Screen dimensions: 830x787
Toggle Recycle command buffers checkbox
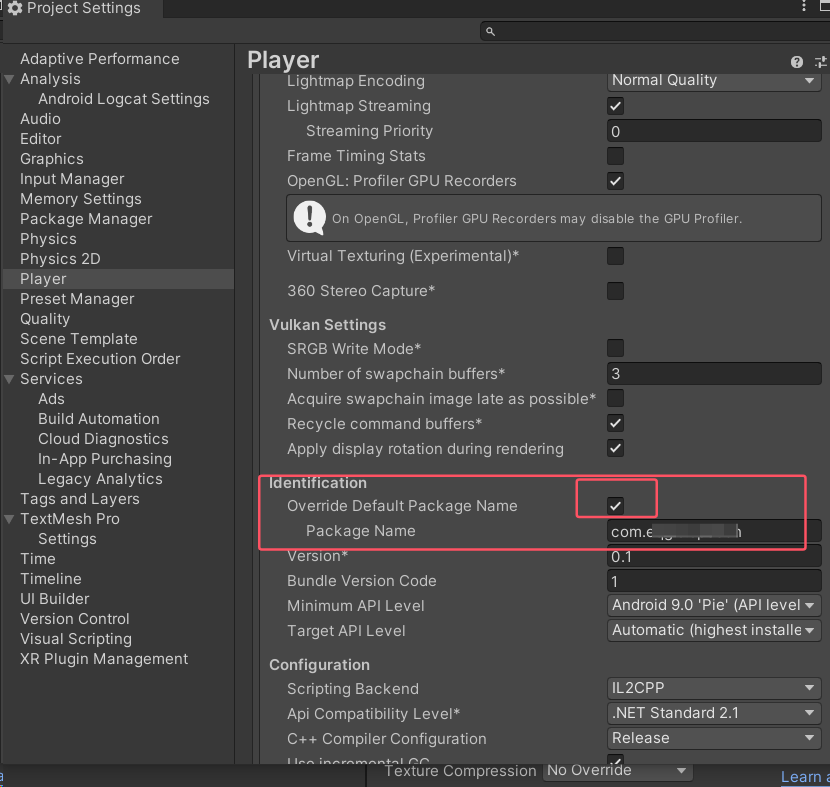615,423
